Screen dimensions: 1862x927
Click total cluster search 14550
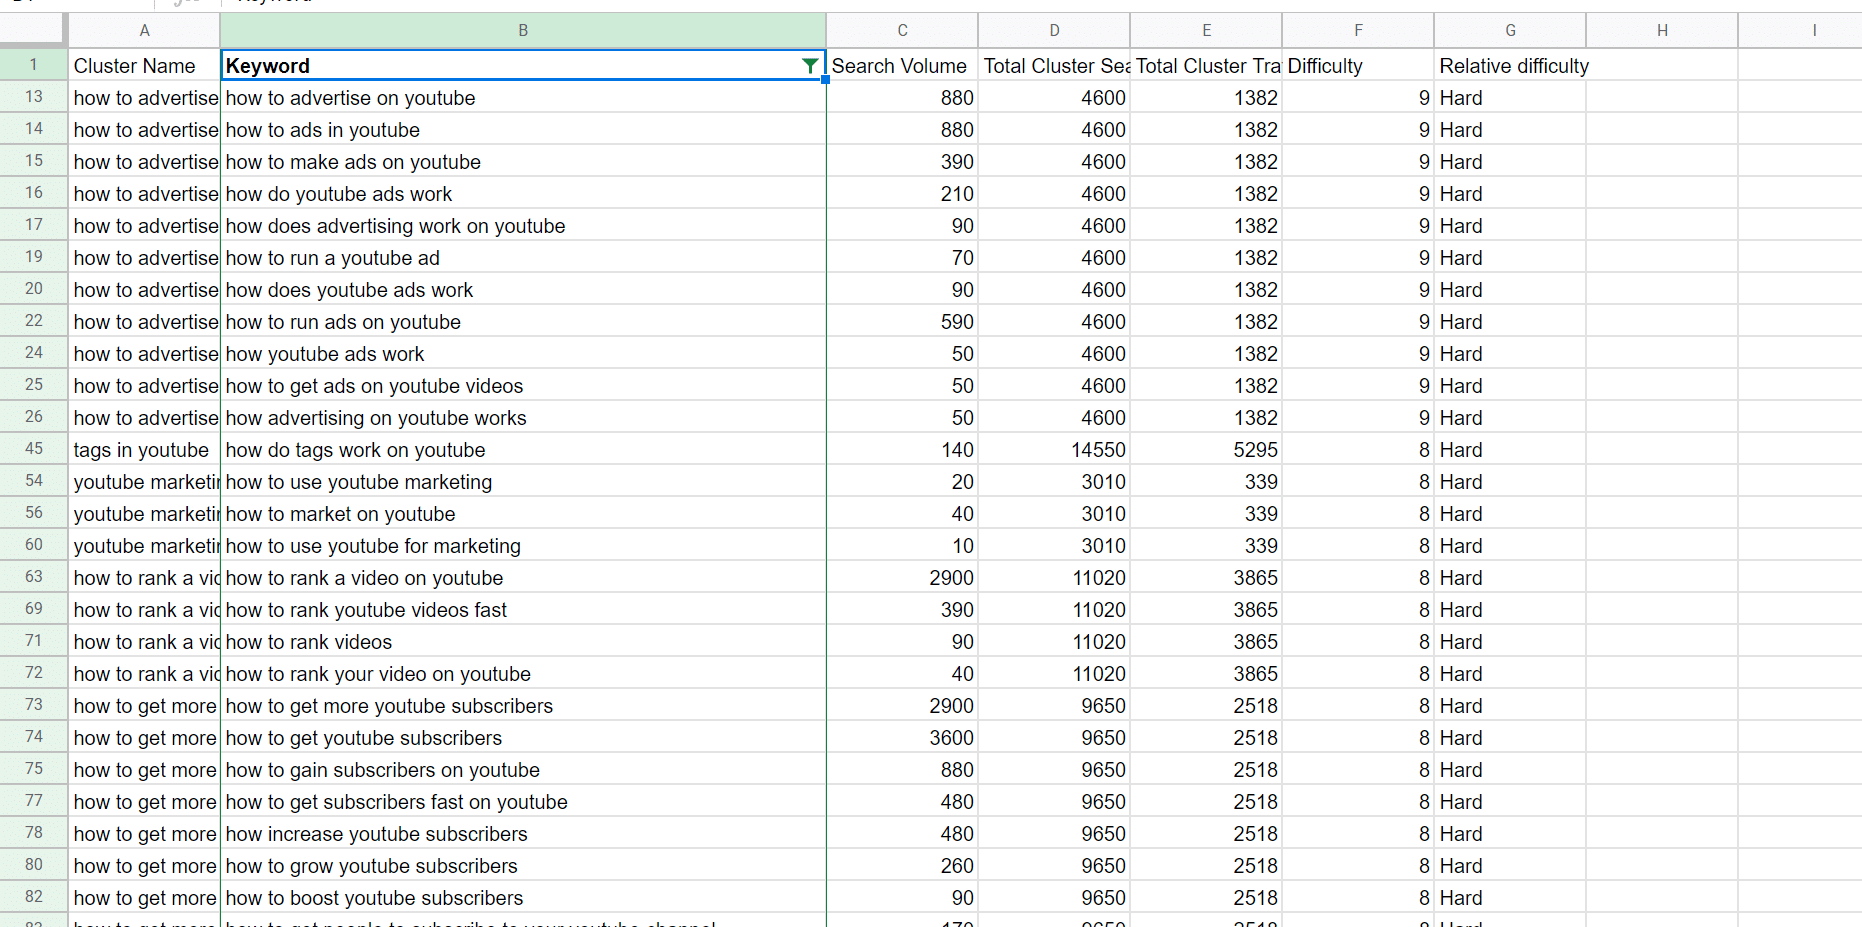tap(1054, 450)
